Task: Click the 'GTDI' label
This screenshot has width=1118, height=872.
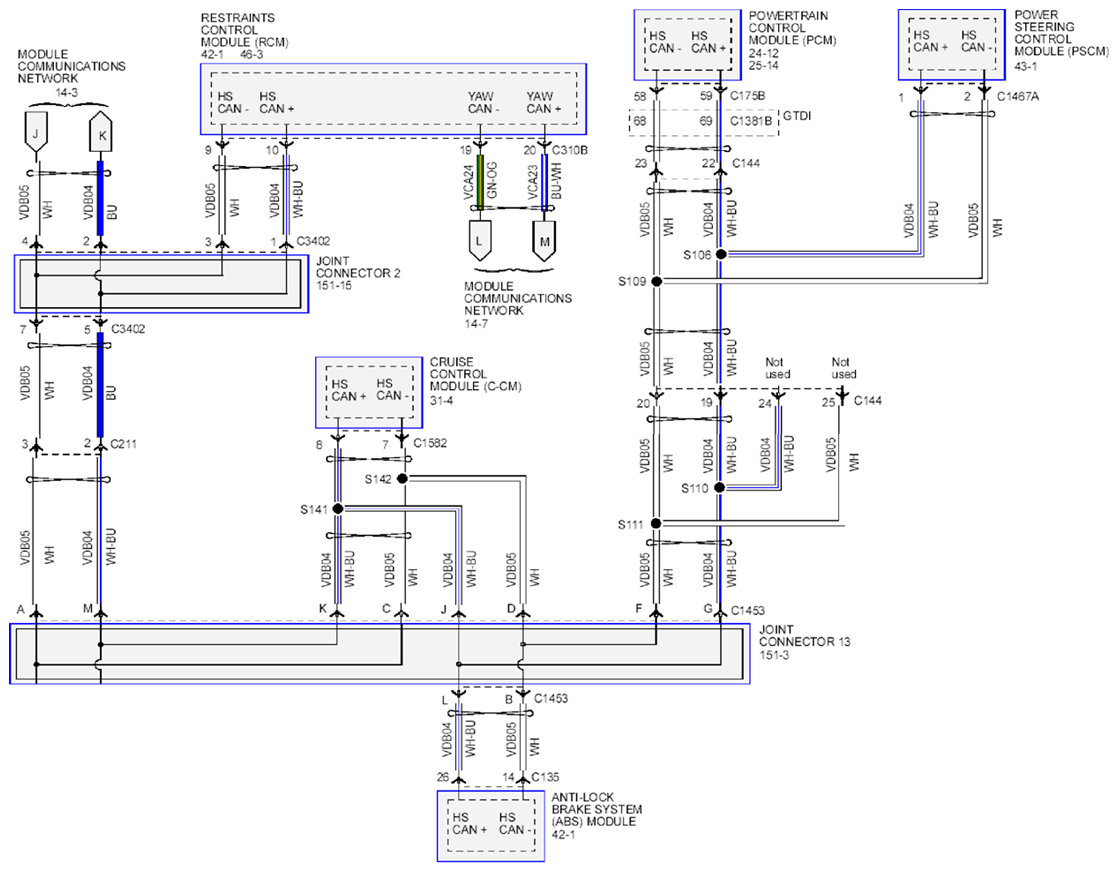Action: point(797,116)
